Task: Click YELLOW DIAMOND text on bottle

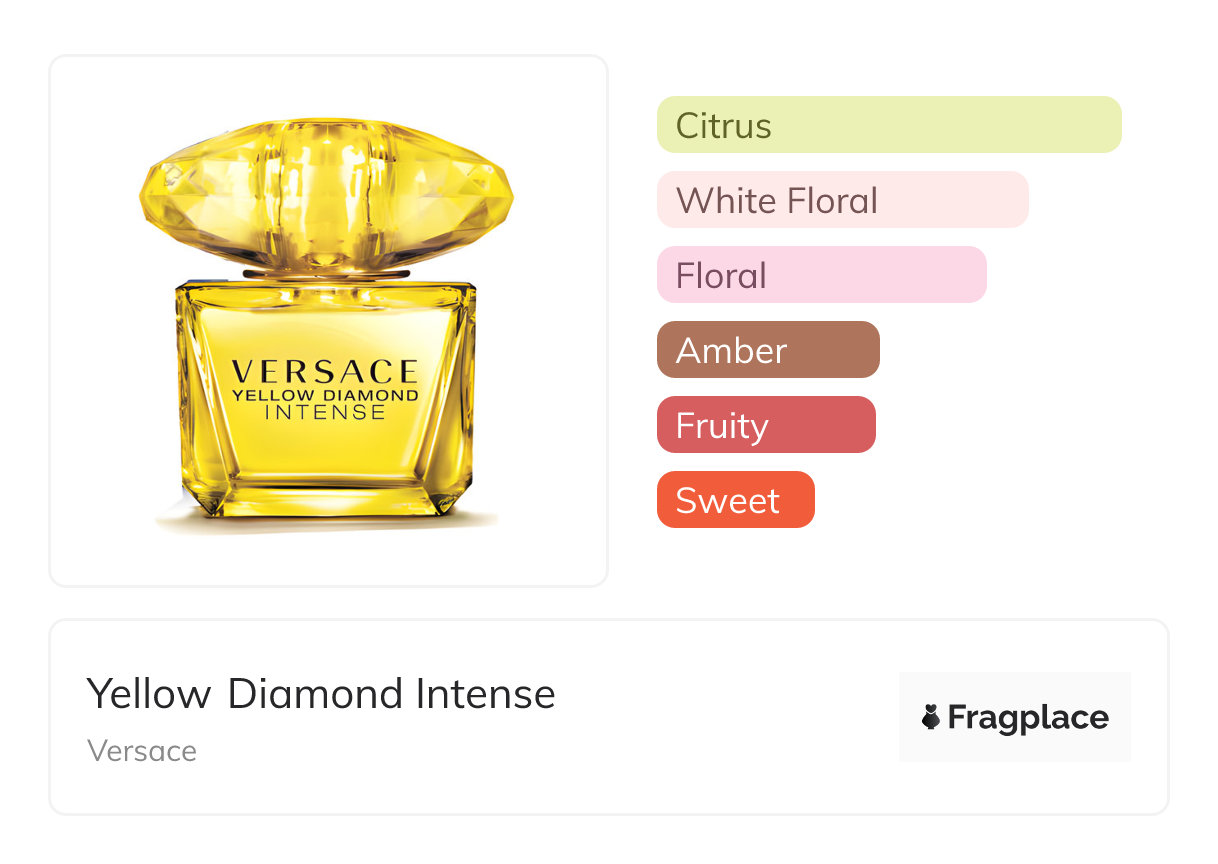Action: (325, 396)
